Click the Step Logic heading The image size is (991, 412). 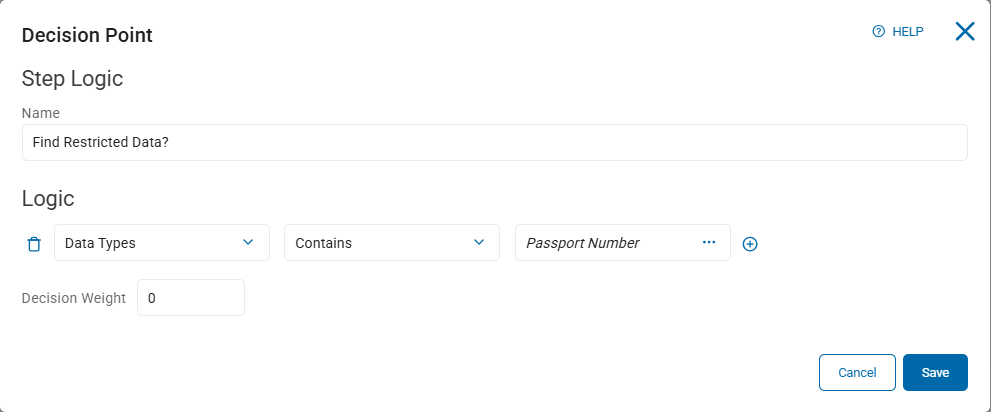pos(72,78)
